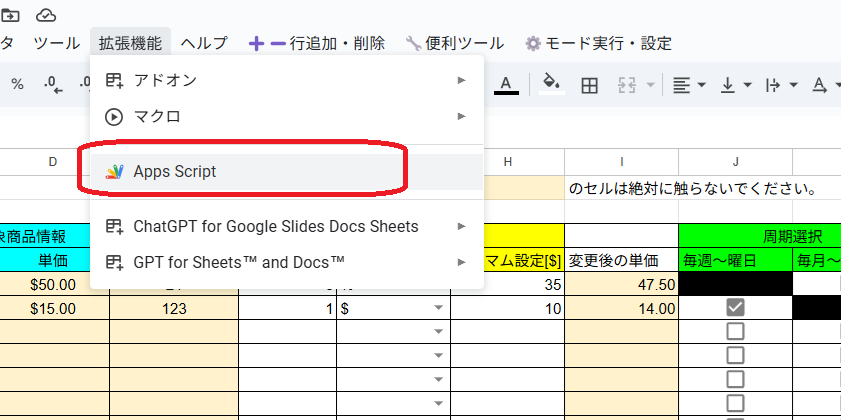Select column D header
841x420 pixels.
click(x=53, y=162)
